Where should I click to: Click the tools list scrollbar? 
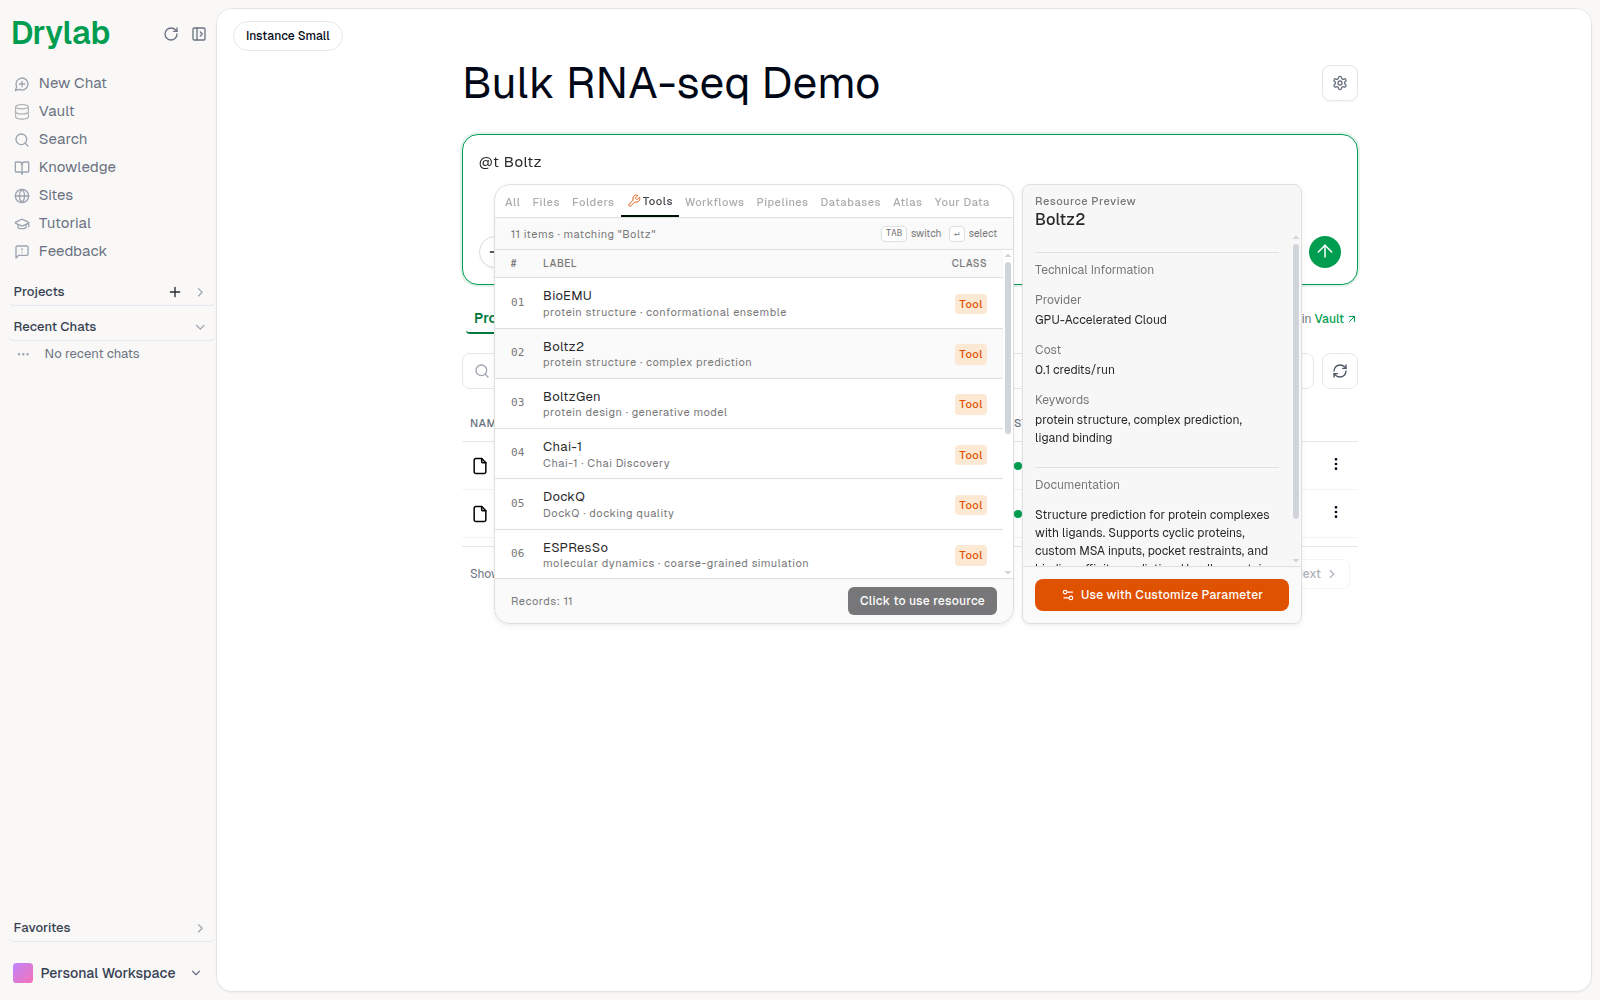point(1008,348)
